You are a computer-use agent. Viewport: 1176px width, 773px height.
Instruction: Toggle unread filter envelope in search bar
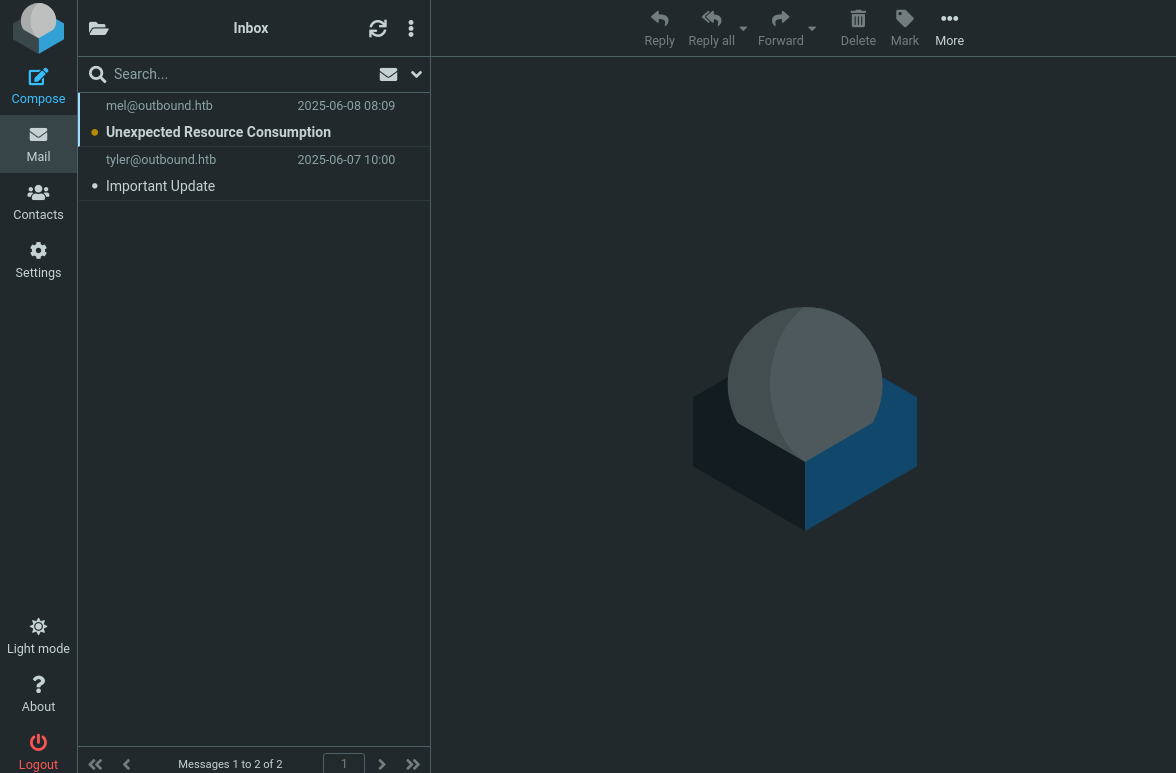point(388,74)
